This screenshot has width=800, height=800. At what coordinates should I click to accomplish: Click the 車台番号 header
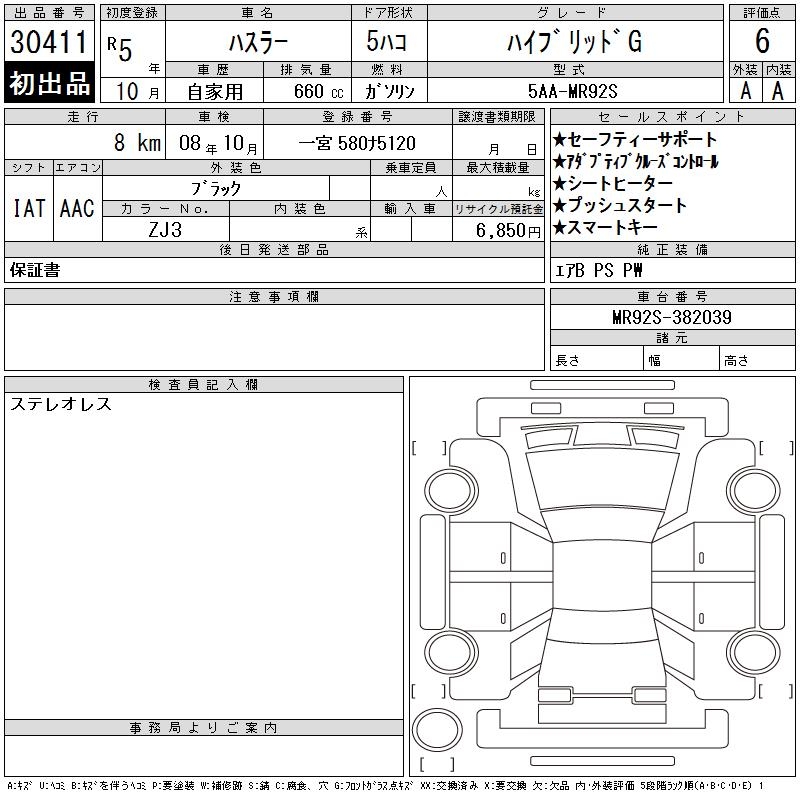(672, 296)
